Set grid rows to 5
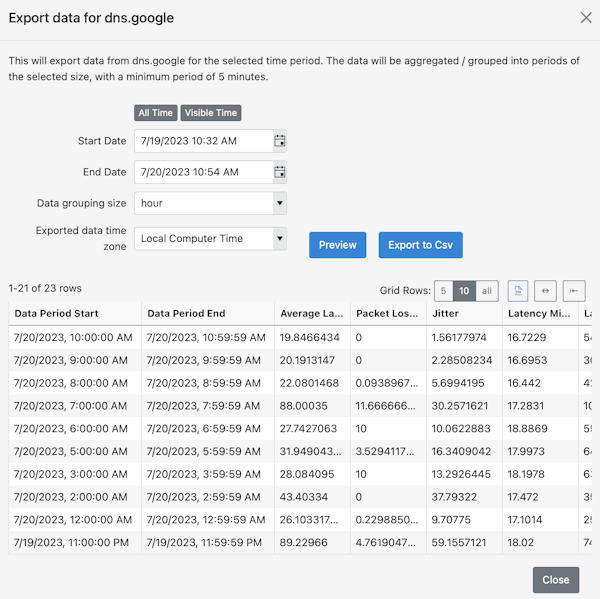The width and height of the screenshot is (600, 599). pyautogui.click(x=443, y=291)
